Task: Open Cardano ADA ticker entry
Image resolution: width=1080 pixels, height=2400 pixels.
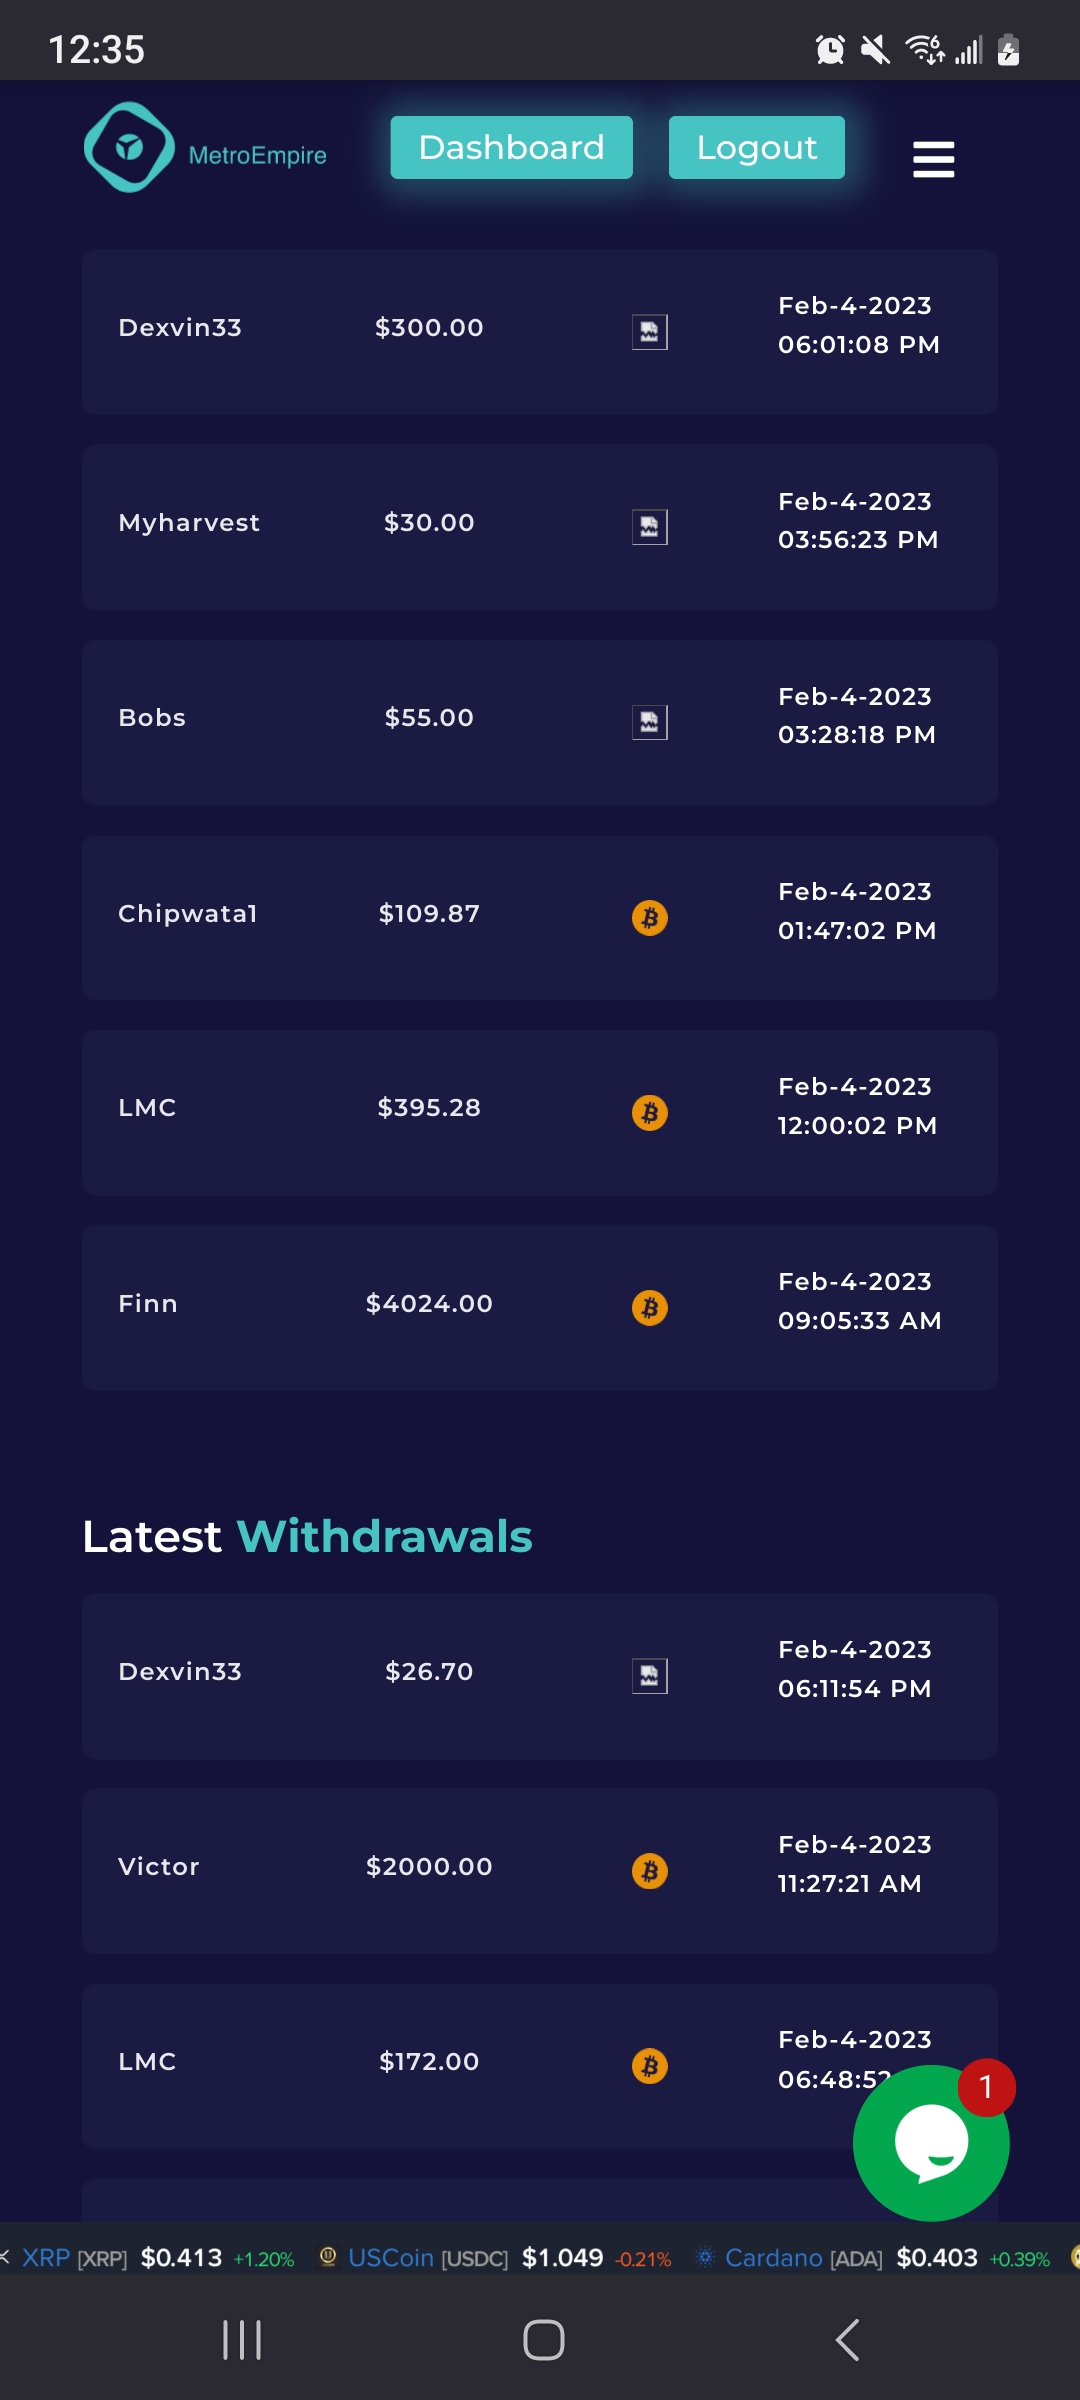Action: (x=873, y=2258)
